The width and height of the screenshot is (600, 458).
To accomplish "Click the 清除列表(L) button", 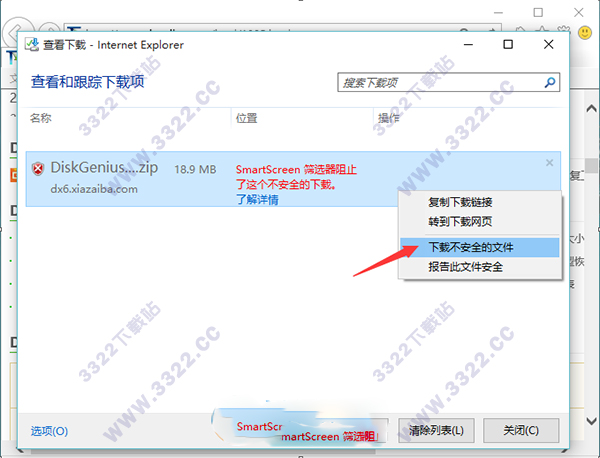I will click(x=436, y=430).
